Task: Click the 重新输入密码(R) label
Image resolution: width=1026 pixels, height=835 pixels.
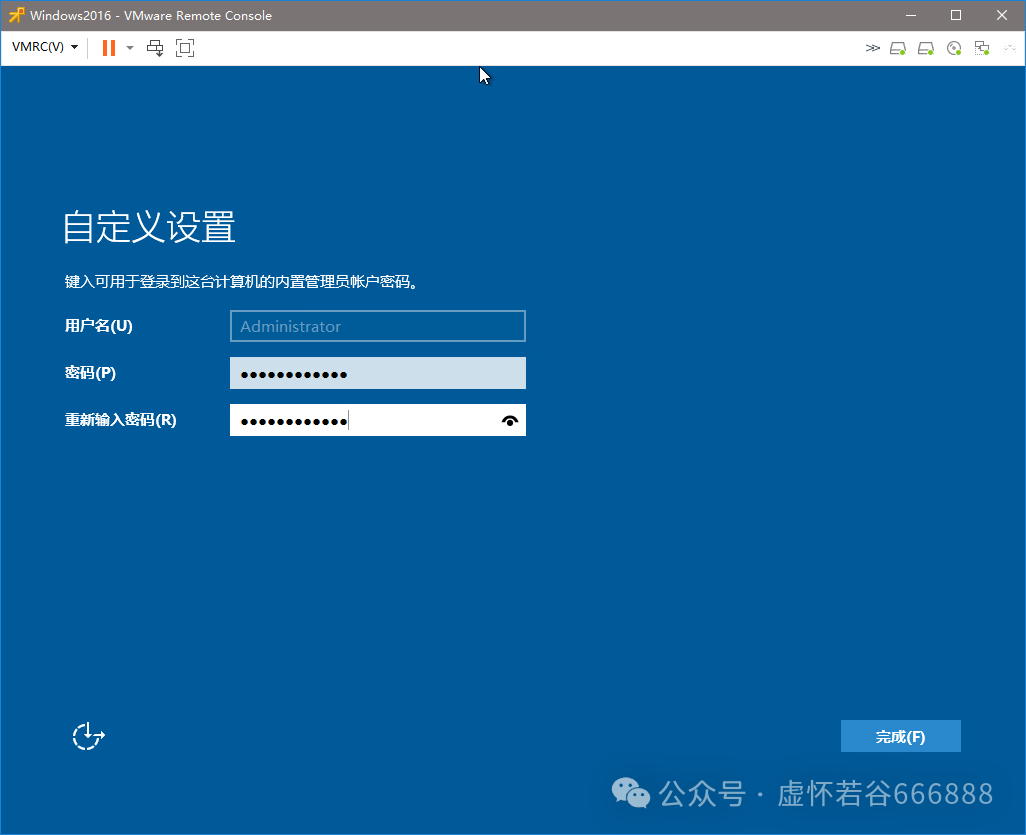Action: point(120,419)
